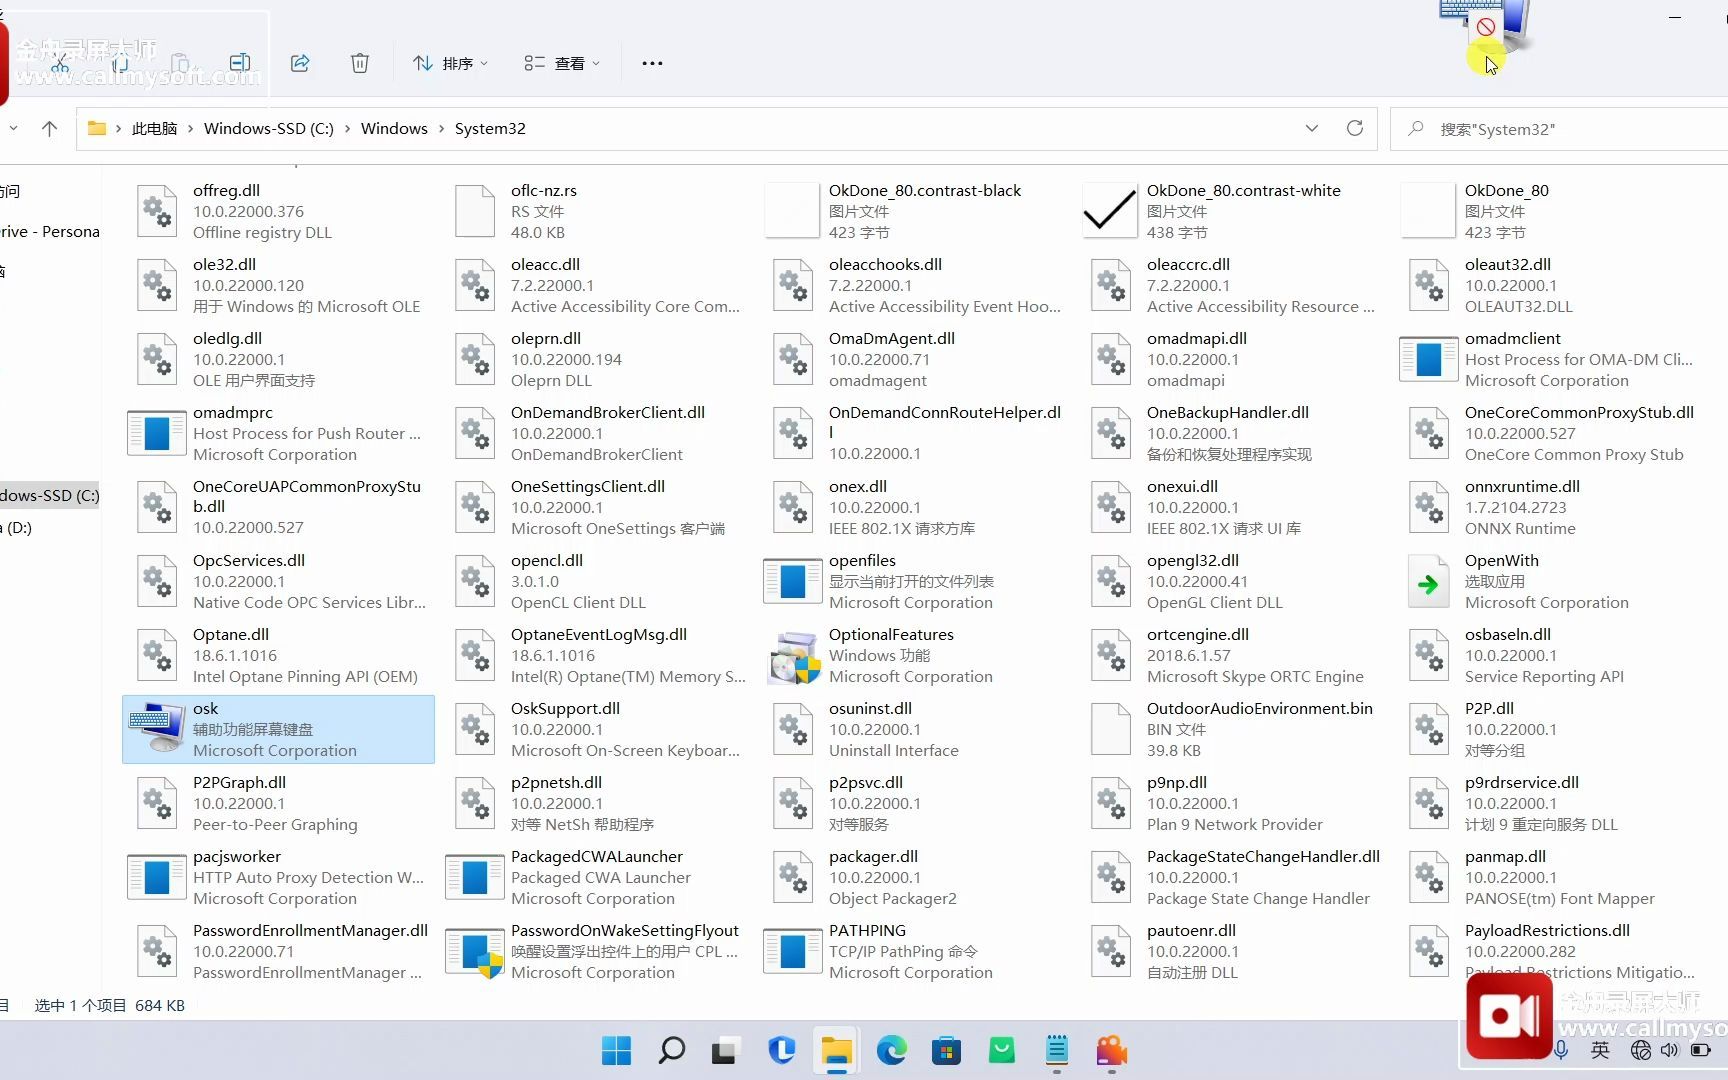Select the osk on-screen keyboard file

click(278, 729)
